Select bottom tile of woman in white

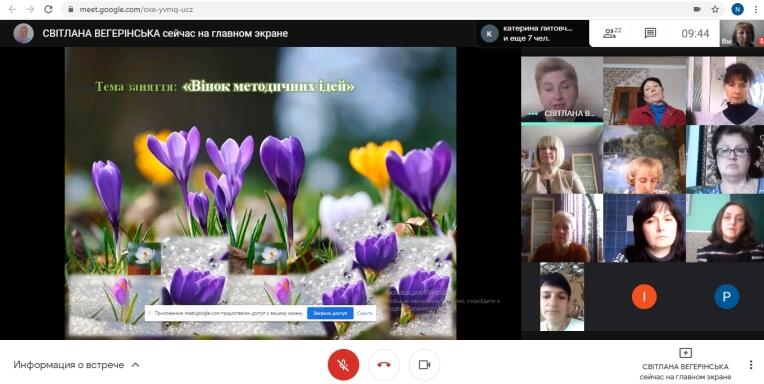click(x=562, y=297)
